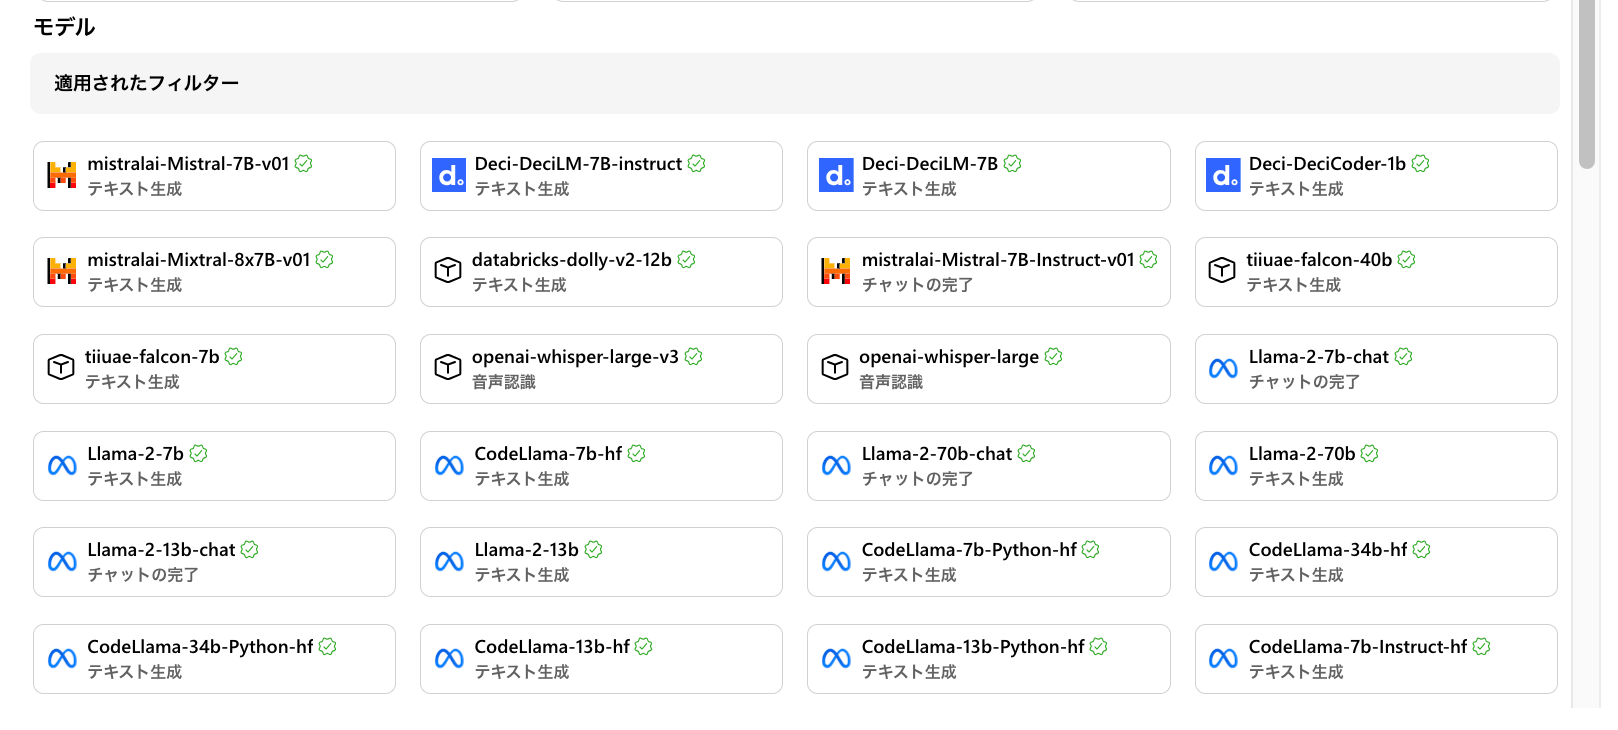This screenshot has width=1618, height=730.
Task: Select the openai-whisper-large model card
Action: point(988,369)
